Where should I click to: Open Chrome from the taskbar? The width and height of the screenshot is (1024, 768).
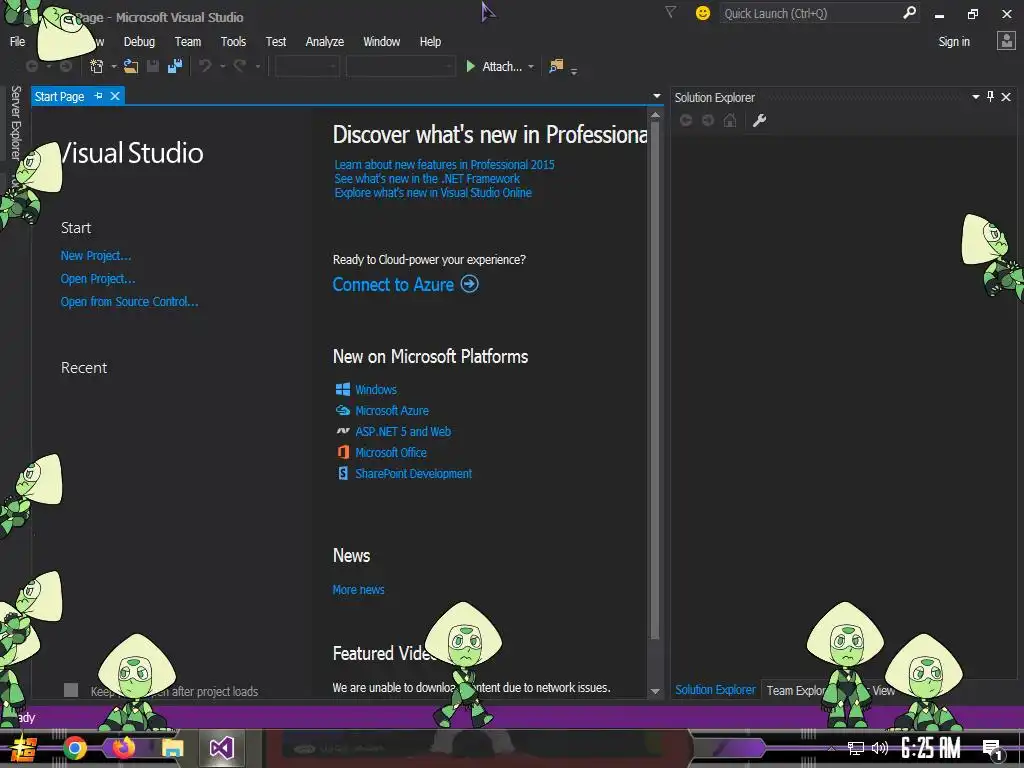(75, 748)
